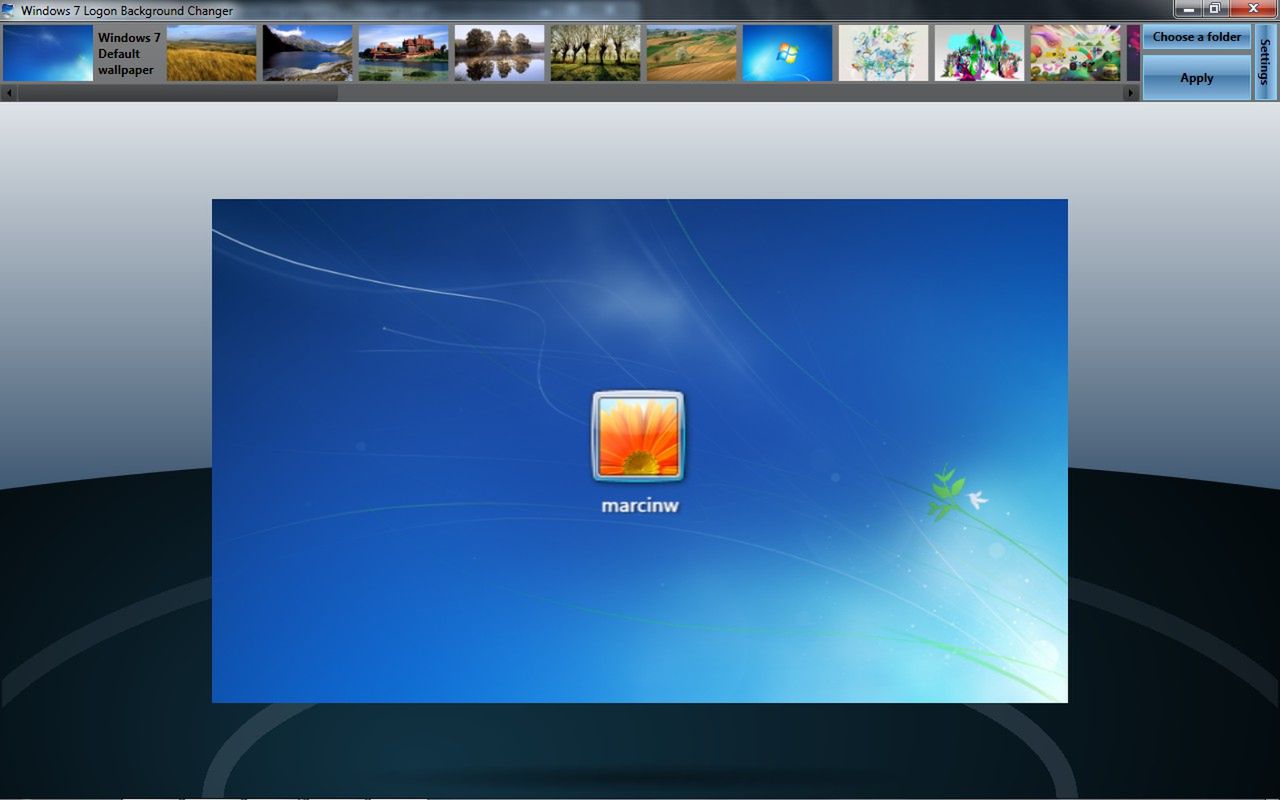
Task: Click the thumbnail strip scrollbar thumb
Action: [177, 93]
